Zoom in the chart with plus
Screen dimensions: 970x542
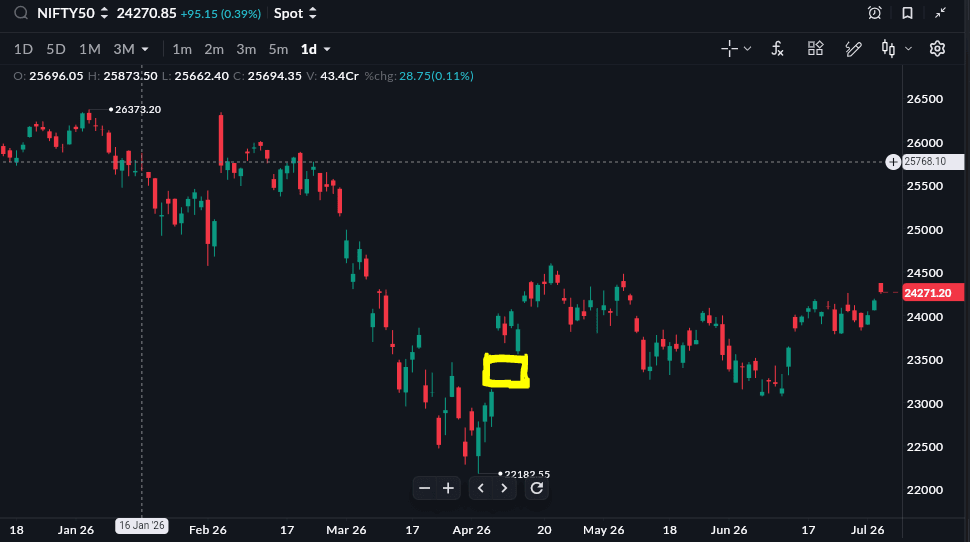tap(449, 488)
